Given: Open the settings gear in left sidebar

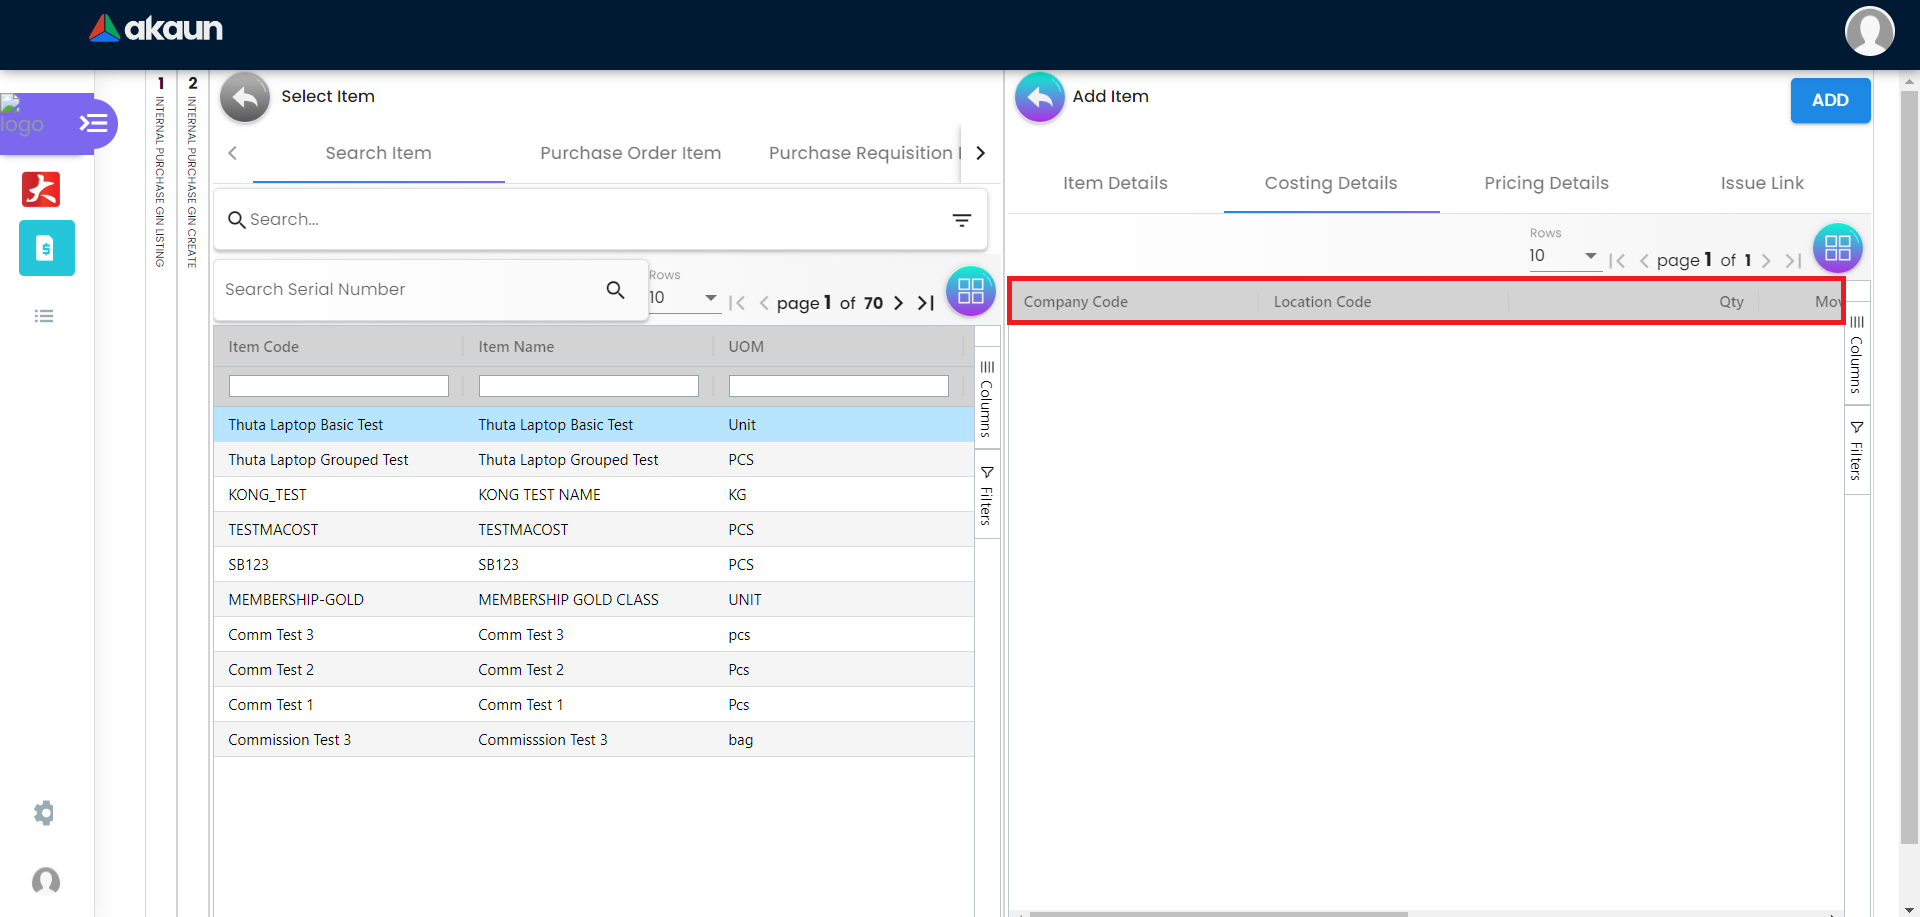Looking at the screenshot, I should 44,813.
